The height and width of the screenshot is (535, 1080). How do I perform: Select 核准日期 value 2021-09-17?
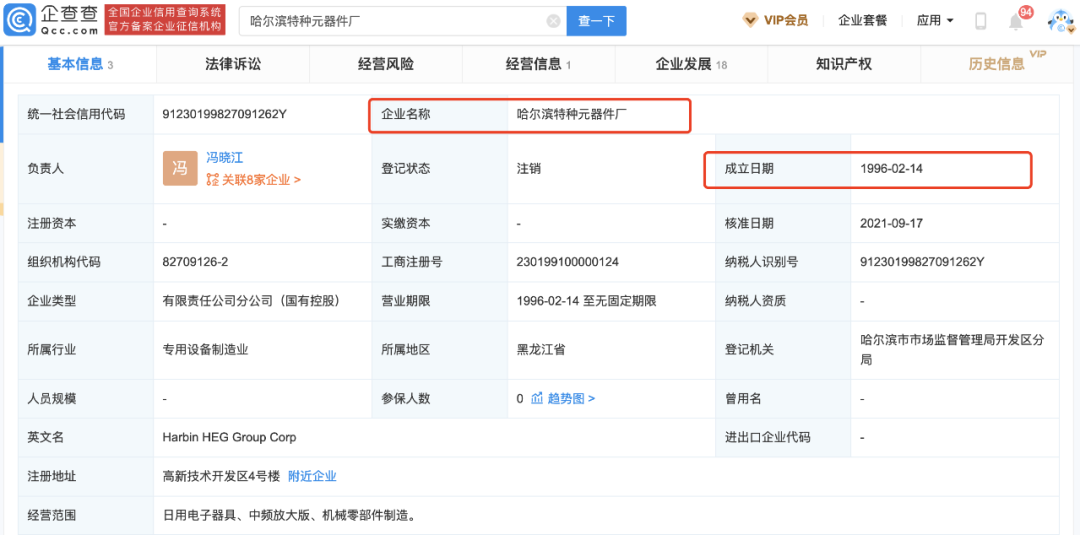(891, 223)
